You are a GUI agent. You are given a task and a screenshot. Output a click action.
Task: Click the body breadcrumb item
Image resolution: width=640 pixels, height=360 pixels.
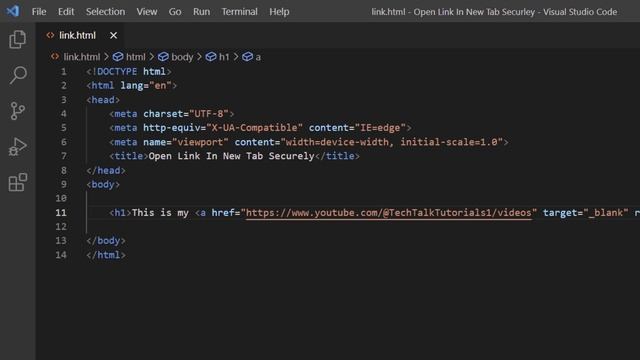tap(176, 57)
